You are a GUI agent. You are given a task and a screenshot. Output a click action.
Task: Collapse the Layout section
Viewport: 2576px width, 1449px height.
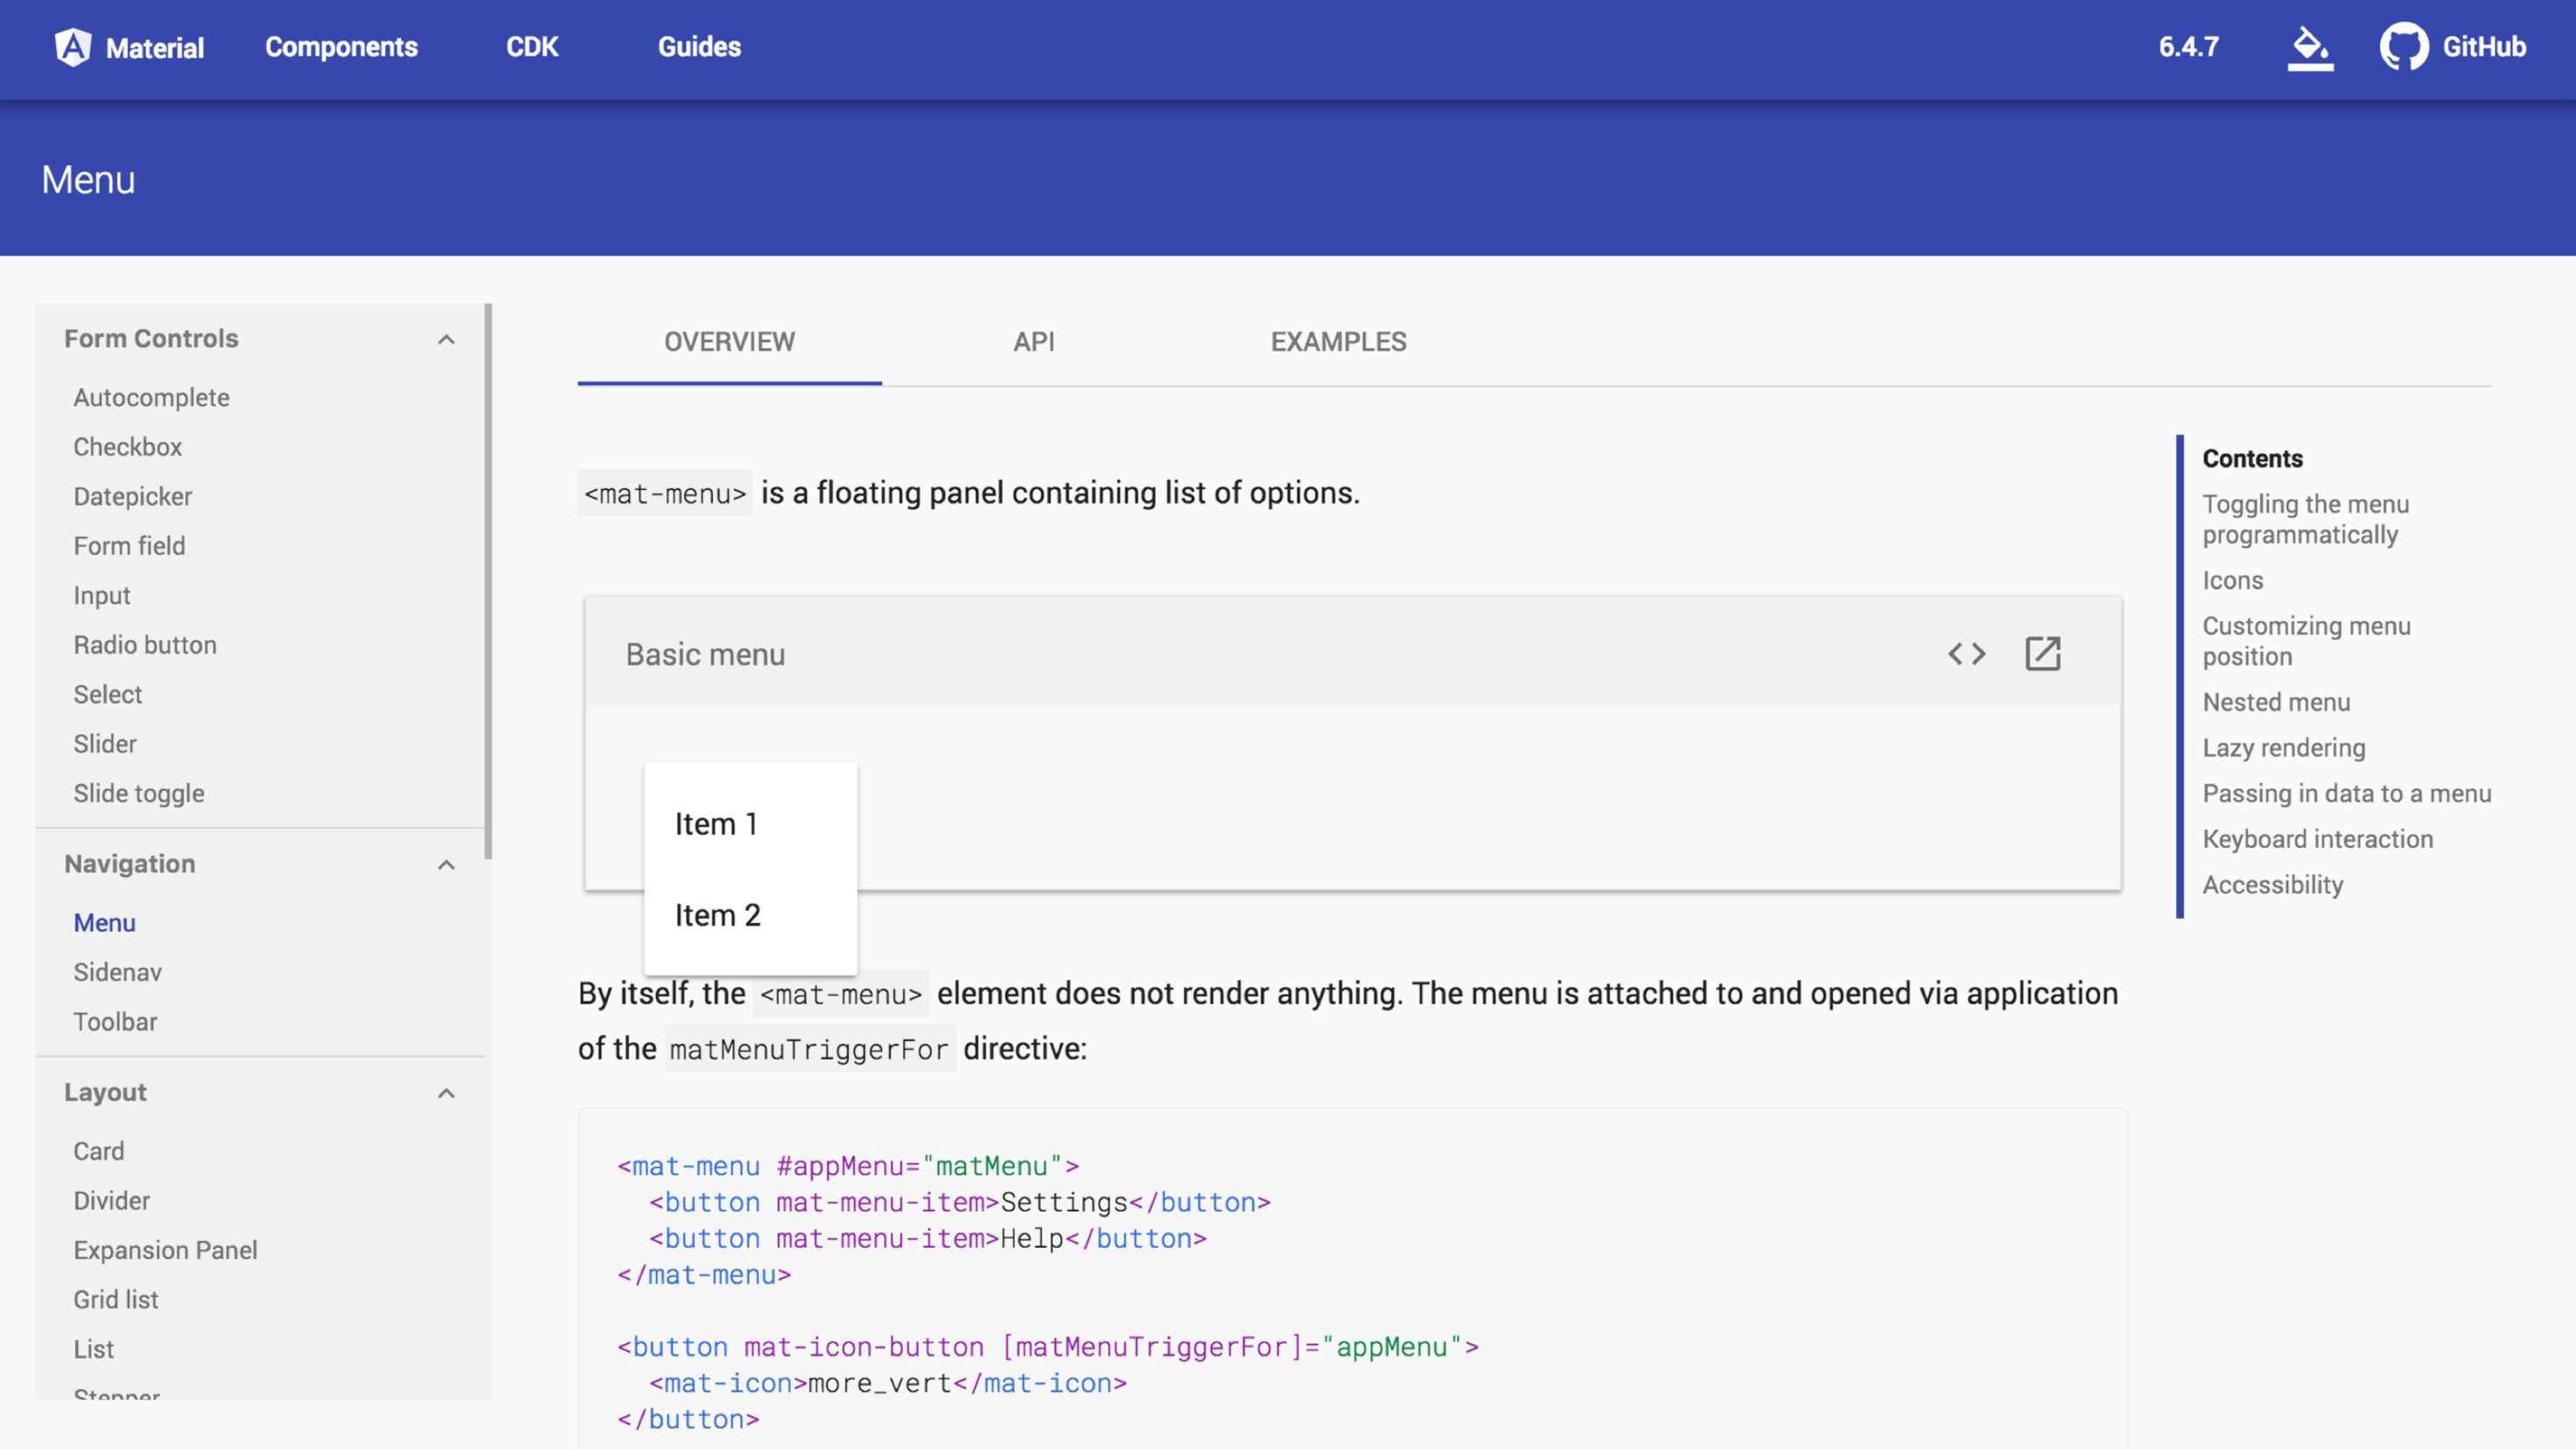(446, 1093)
